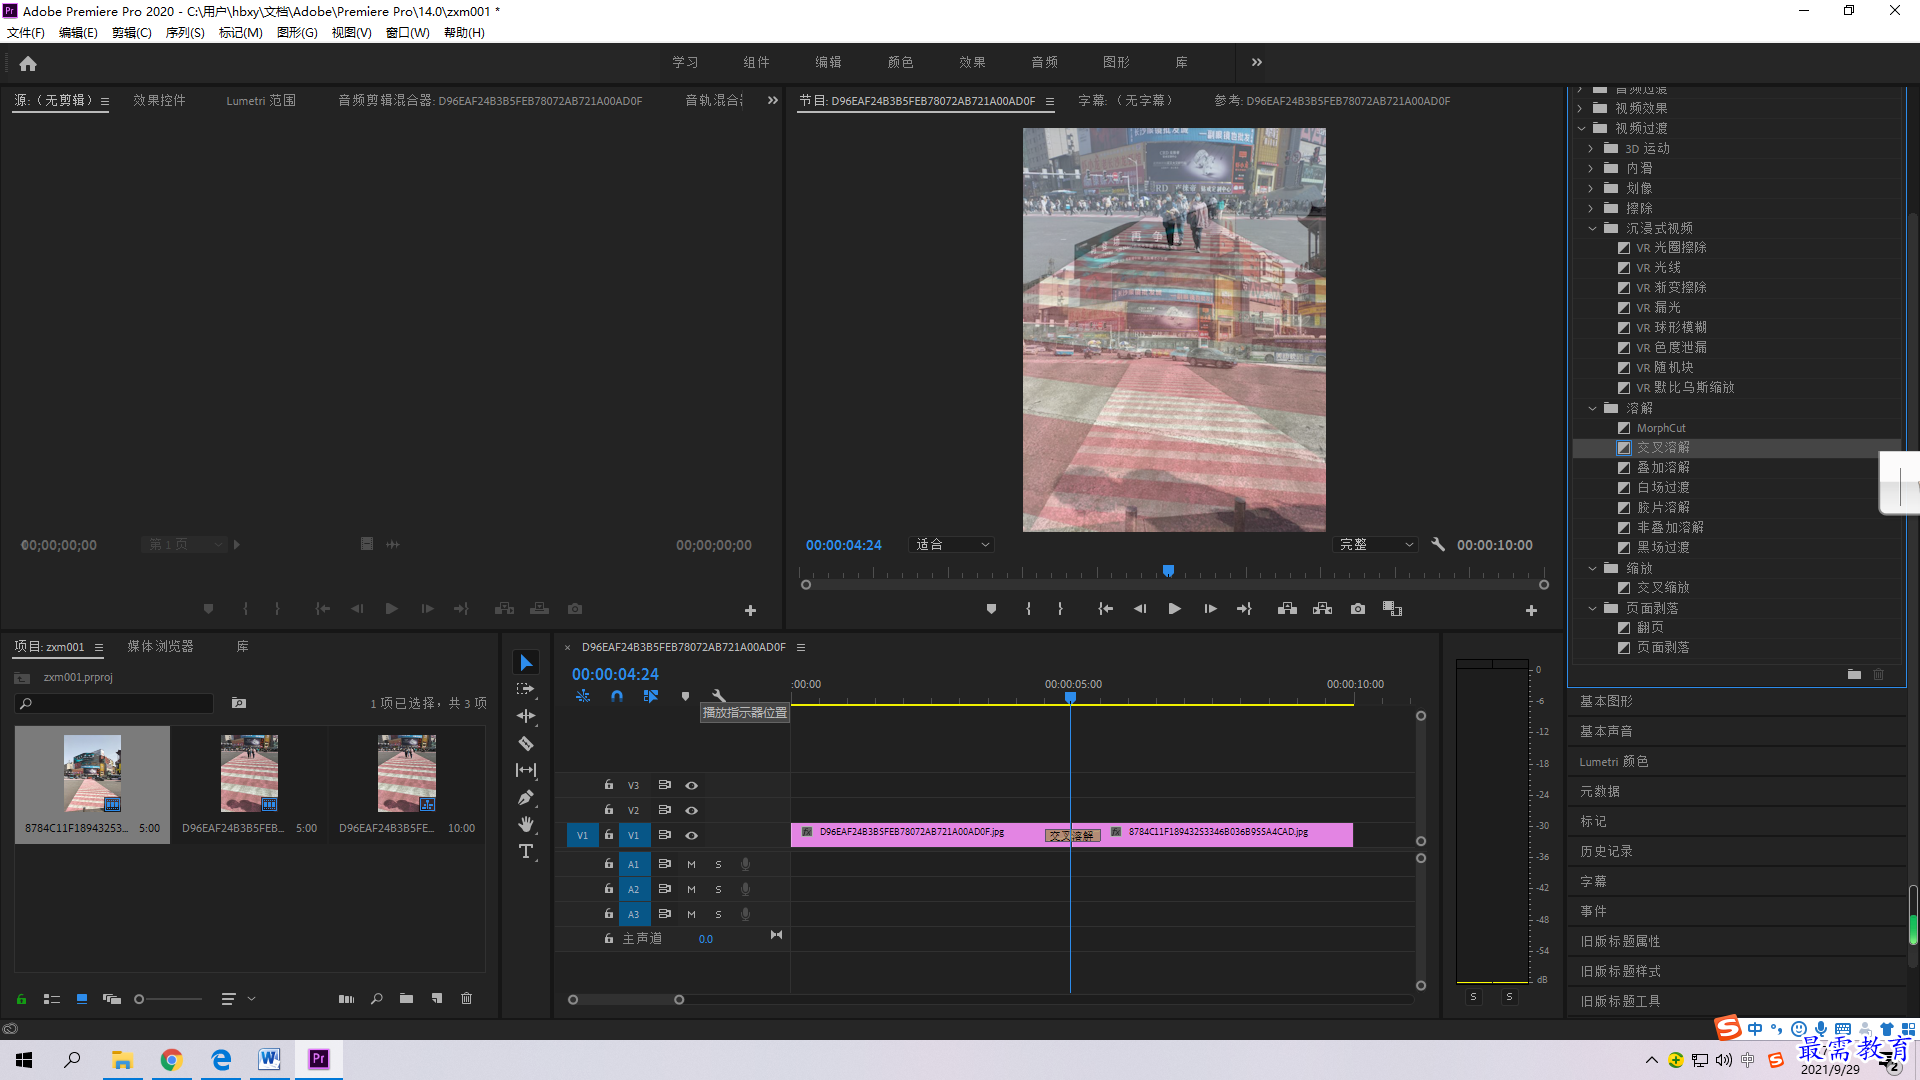Open 效果控件 panel tab
Screen dimensions: 1920x1080
pyautogui.click(x=159, y=101)
